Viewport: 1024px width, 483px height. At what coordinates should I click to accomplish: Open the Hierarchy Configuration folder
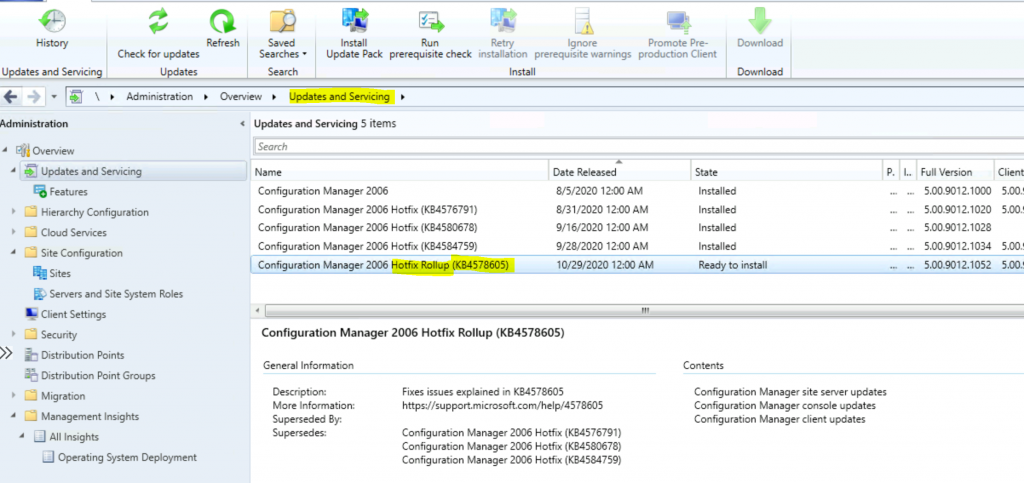click(x=95, y=212)
